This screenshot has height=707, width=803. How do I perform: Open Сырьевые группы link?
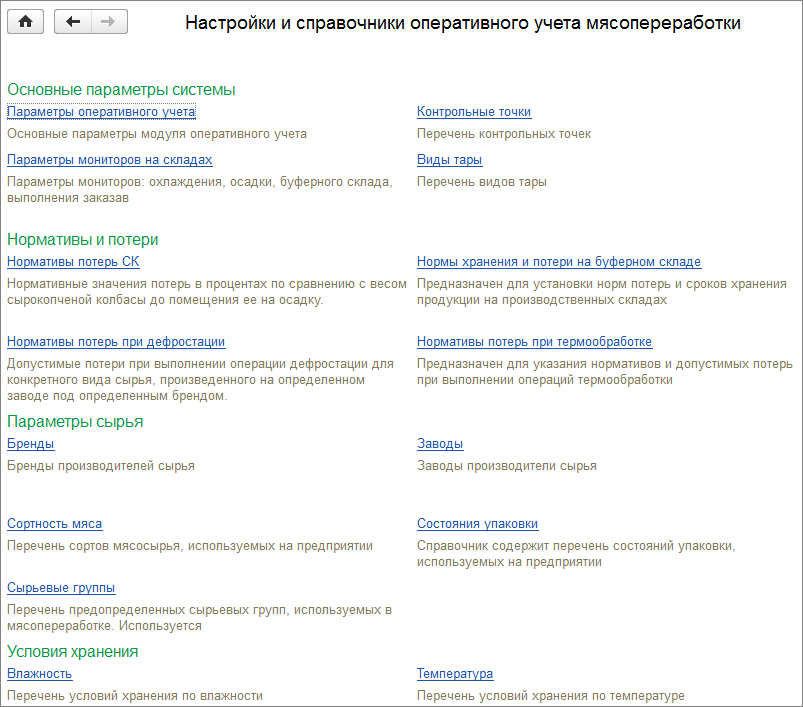(61, 588)
